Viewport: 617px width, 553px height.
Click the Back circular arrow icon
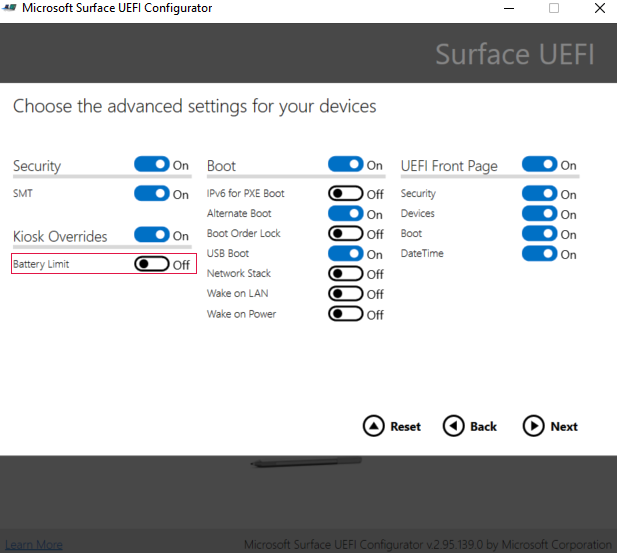click(x=453, y=426)
